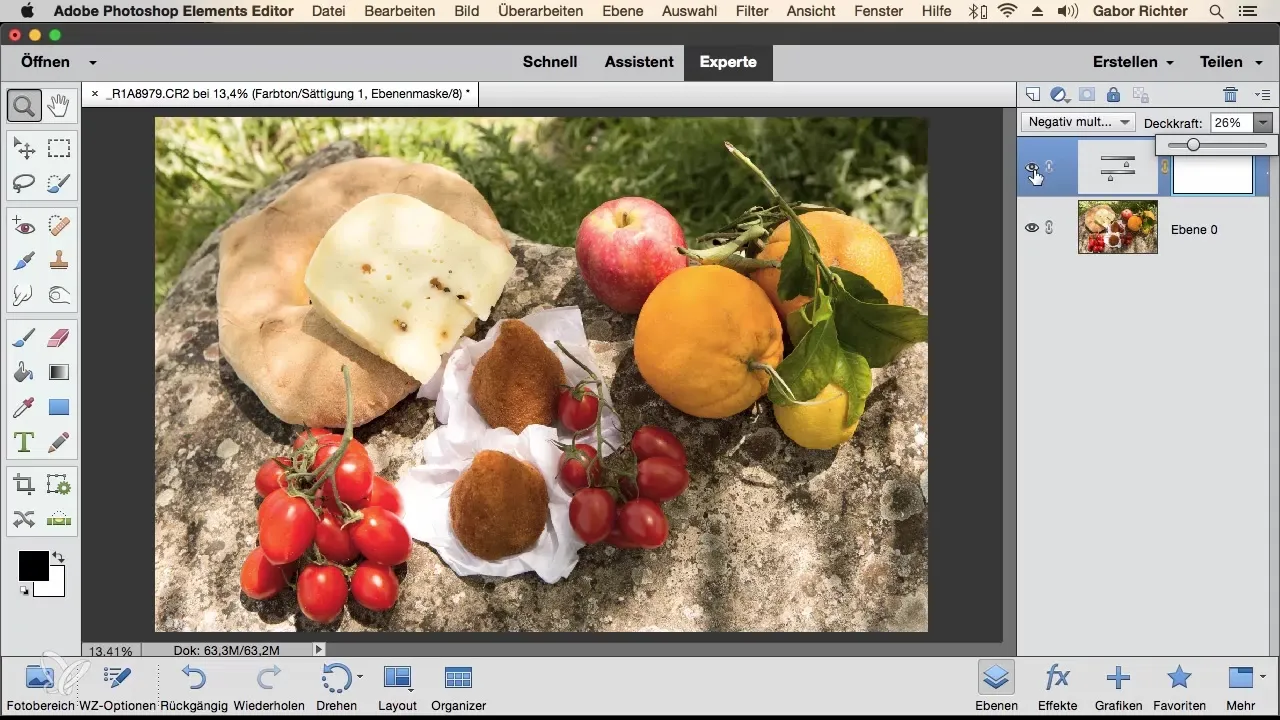
Task: Reset default colors with the small swatch icon
Action: click(24, 591)
